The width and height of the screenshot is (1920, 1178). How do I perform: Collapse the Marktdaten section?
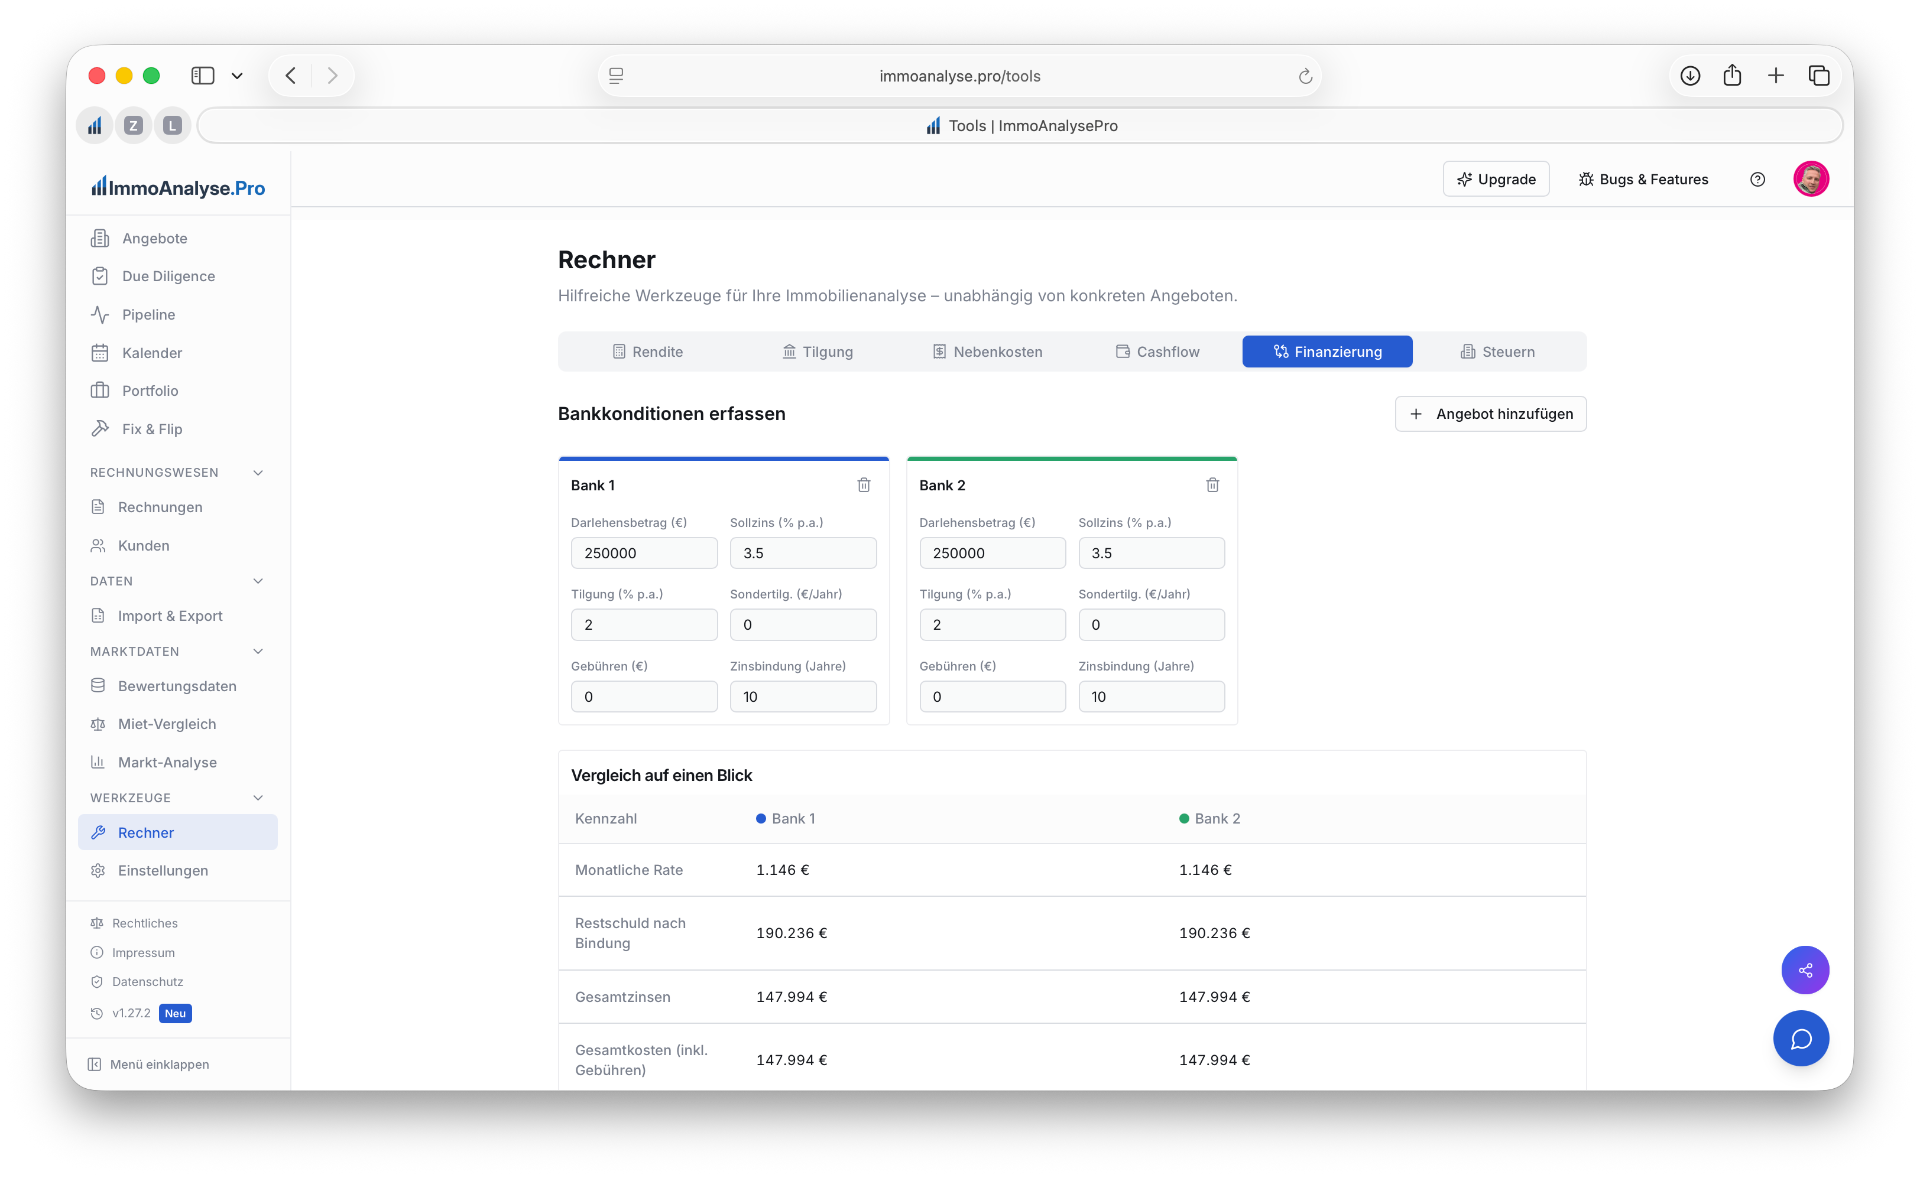click(258, 651)
